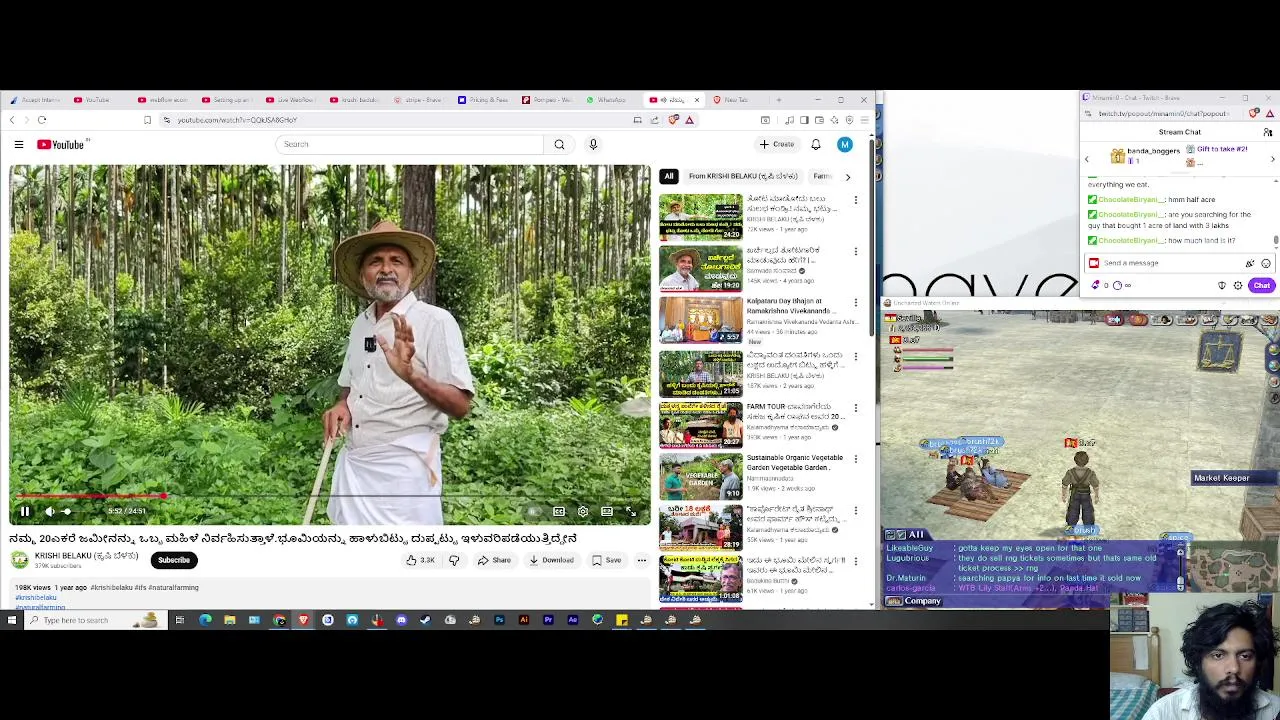The width and height of the screenshot is (1280, 720).
Task: Click the purple Chat send button
Action: [x=1262, y=286]
